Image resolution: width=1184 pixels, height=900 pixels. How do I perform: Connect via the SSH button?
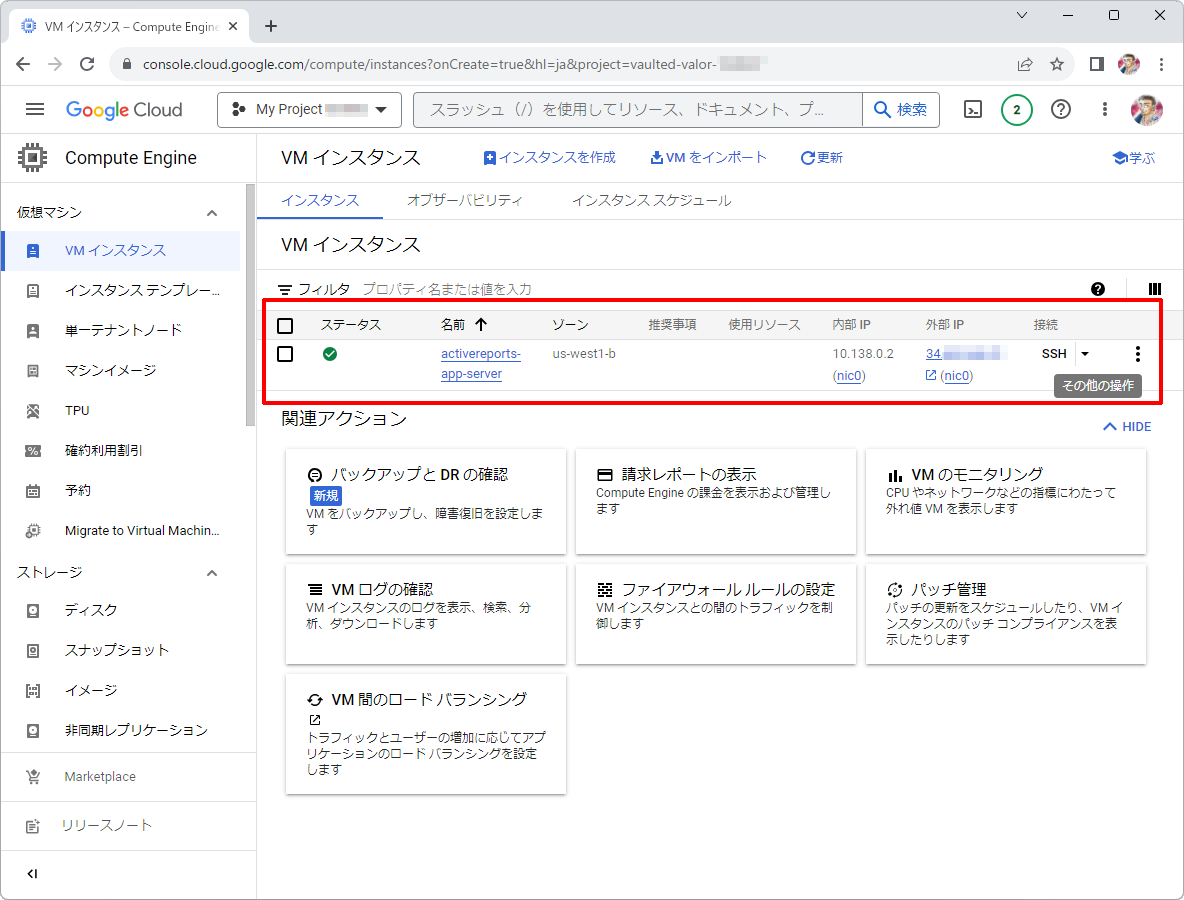1054,354
